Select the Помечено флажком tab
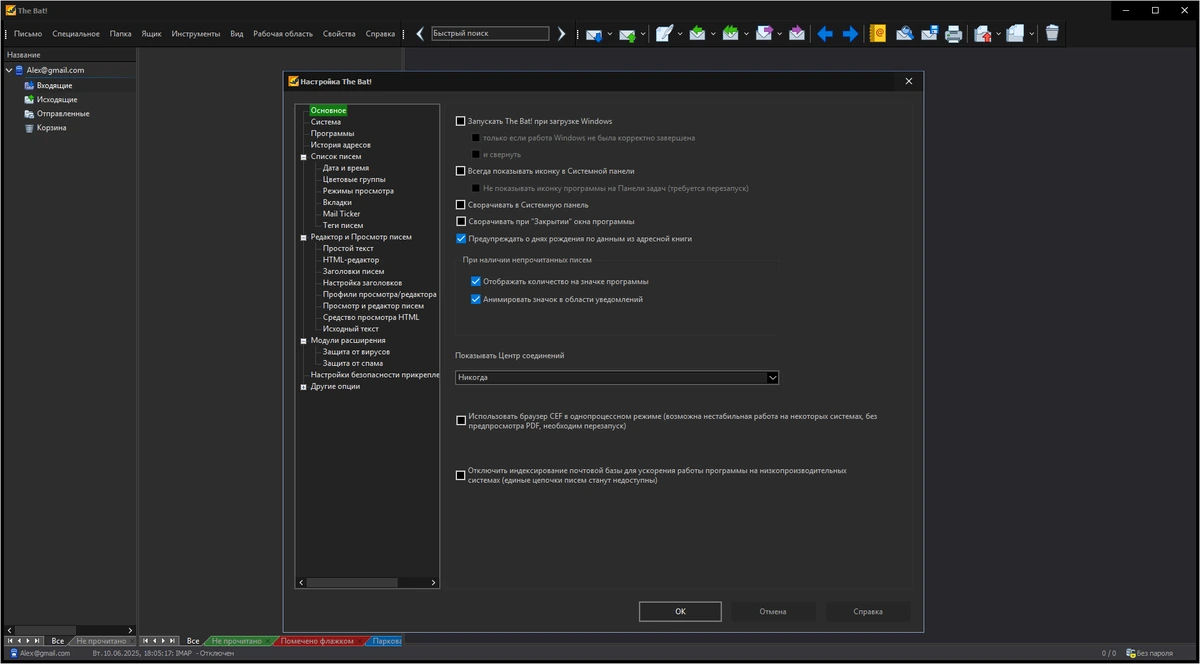 coord(317,641)
